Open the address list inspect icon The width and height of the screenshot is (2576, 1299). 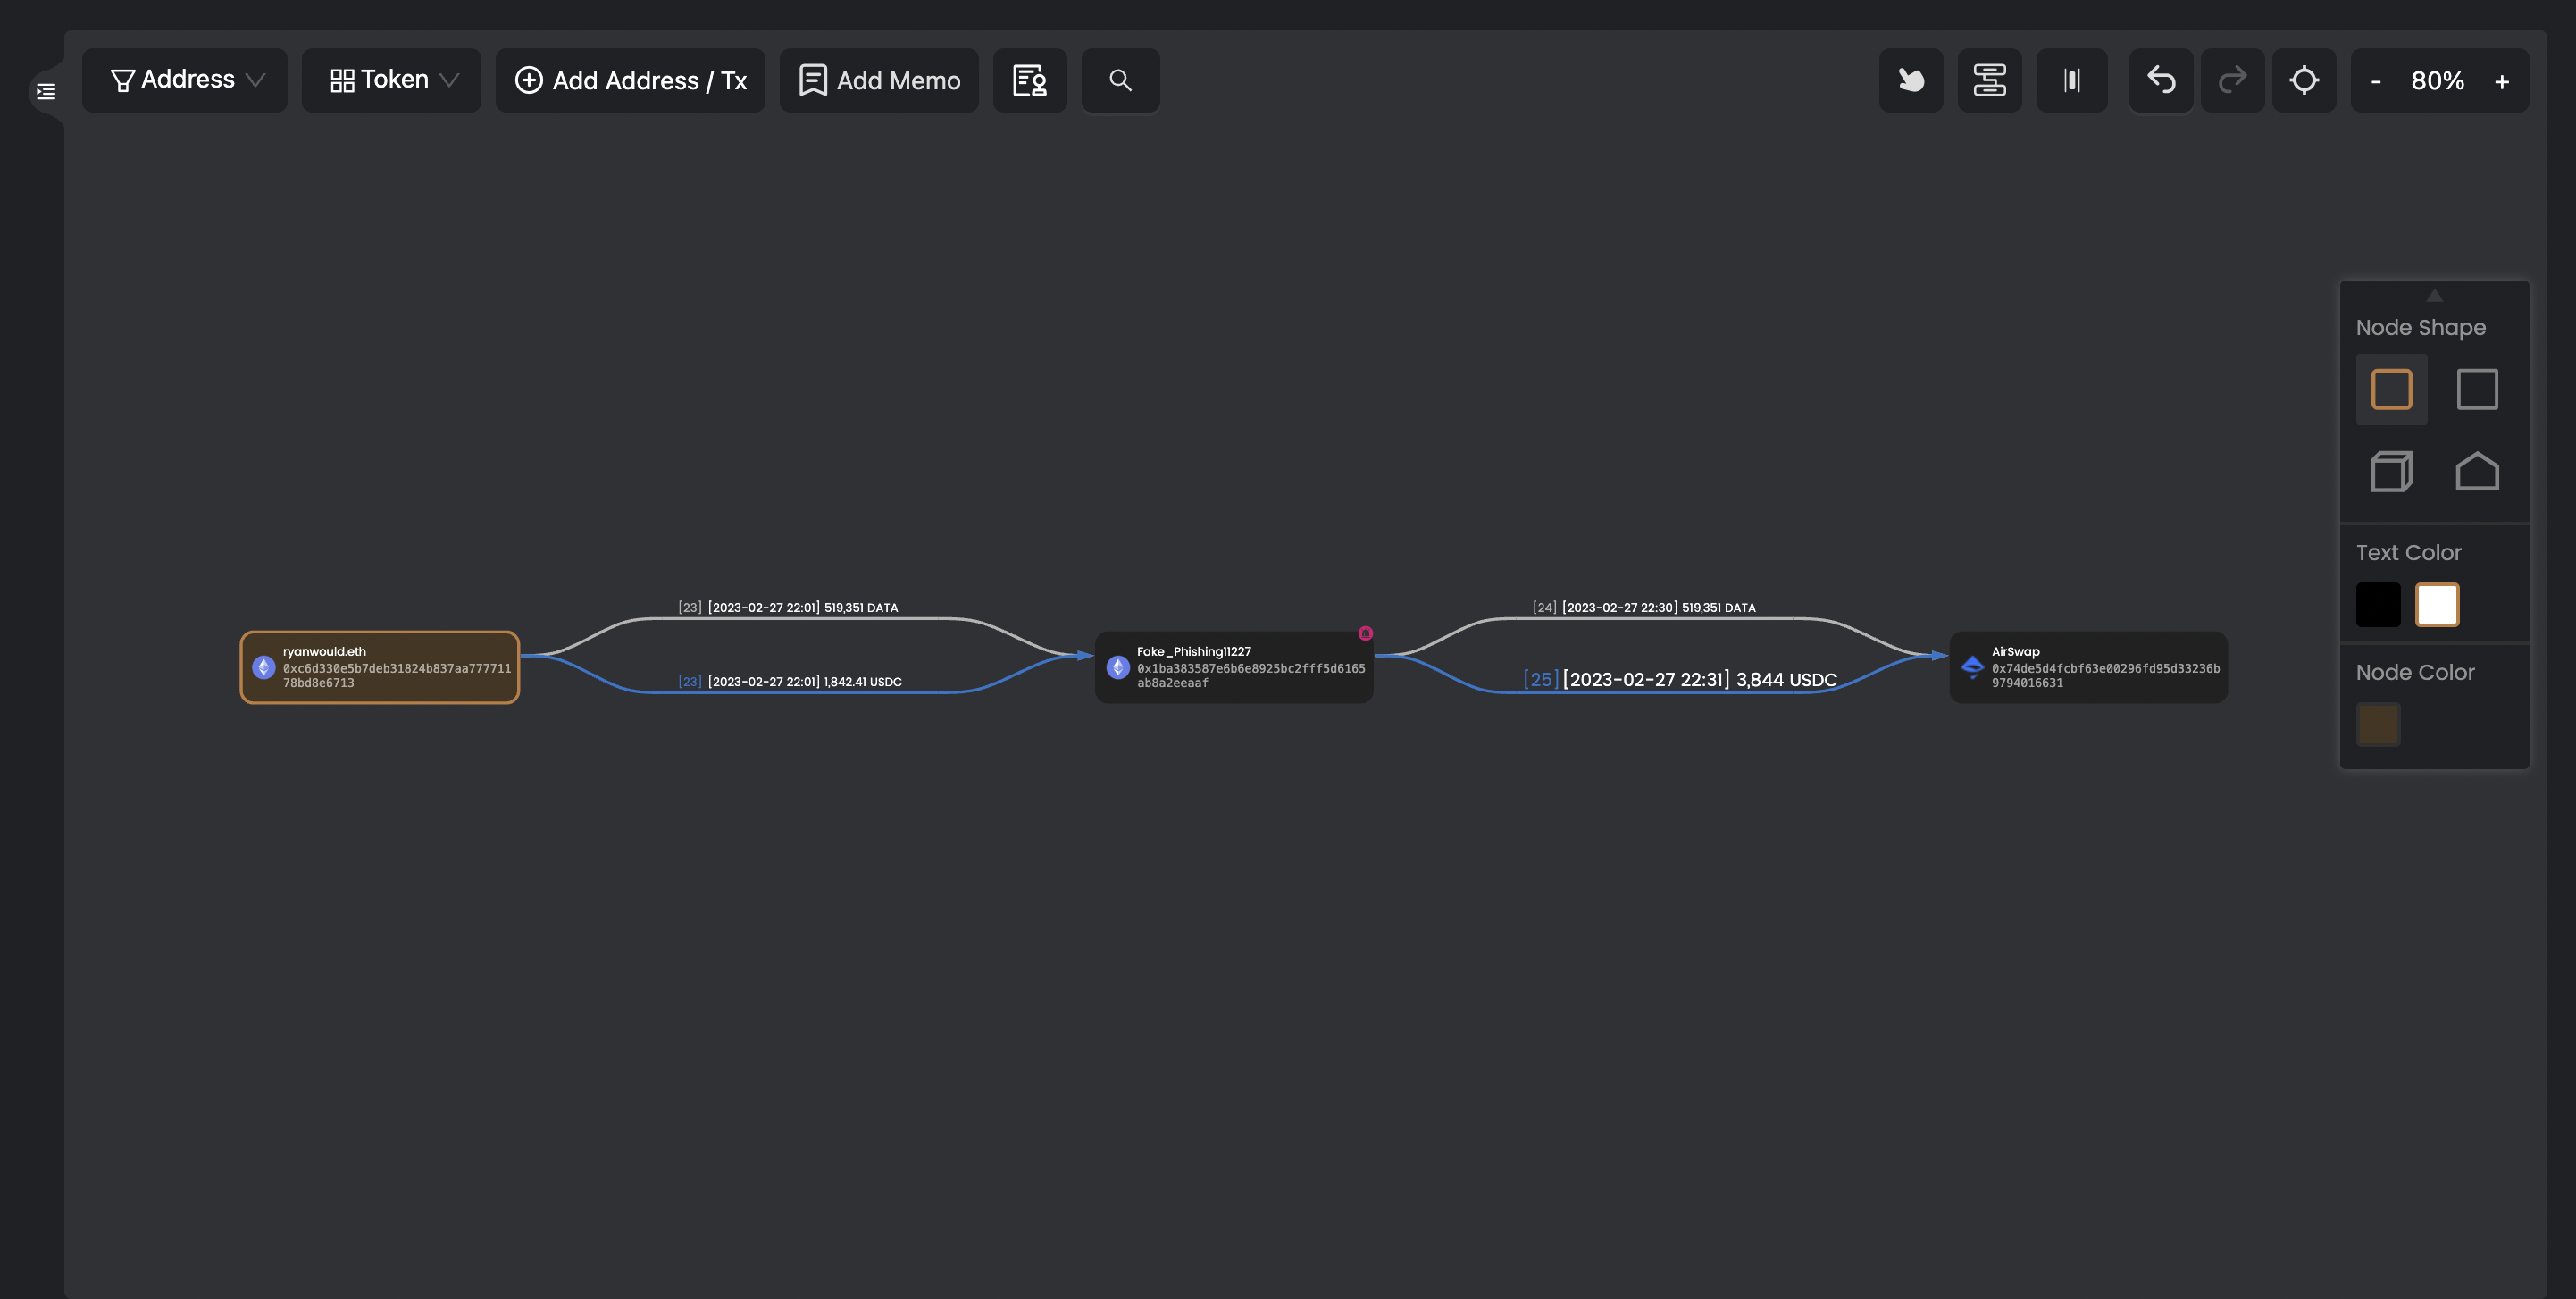click(1029, 80)
